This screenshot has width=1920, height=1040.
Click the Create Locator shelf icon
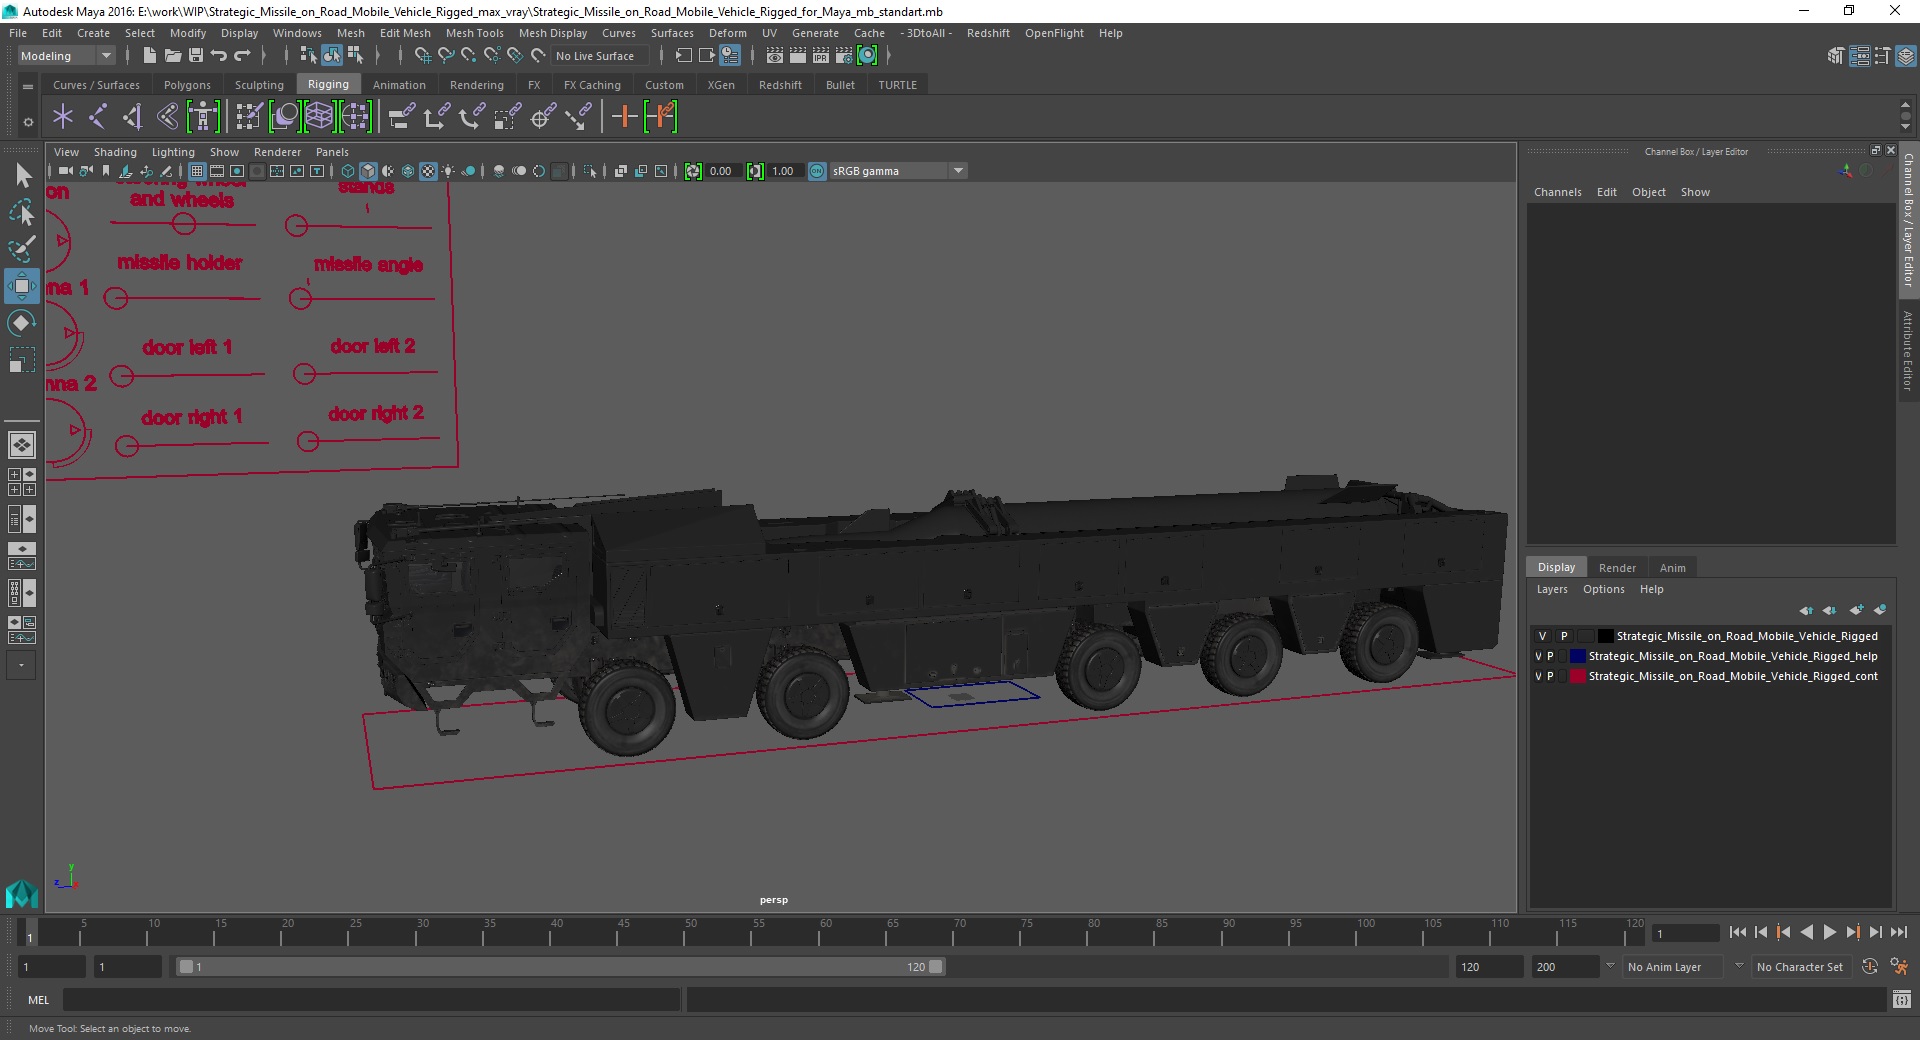(63, 117)
